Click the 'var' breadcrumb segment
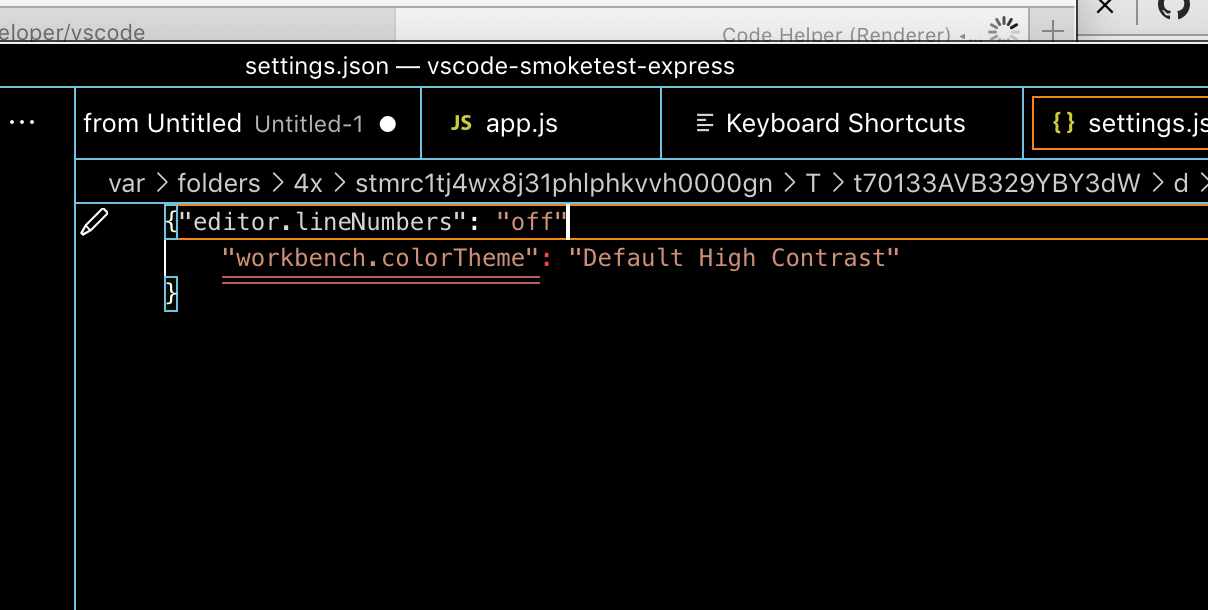The image size is (1208, 610). point(126,183)
